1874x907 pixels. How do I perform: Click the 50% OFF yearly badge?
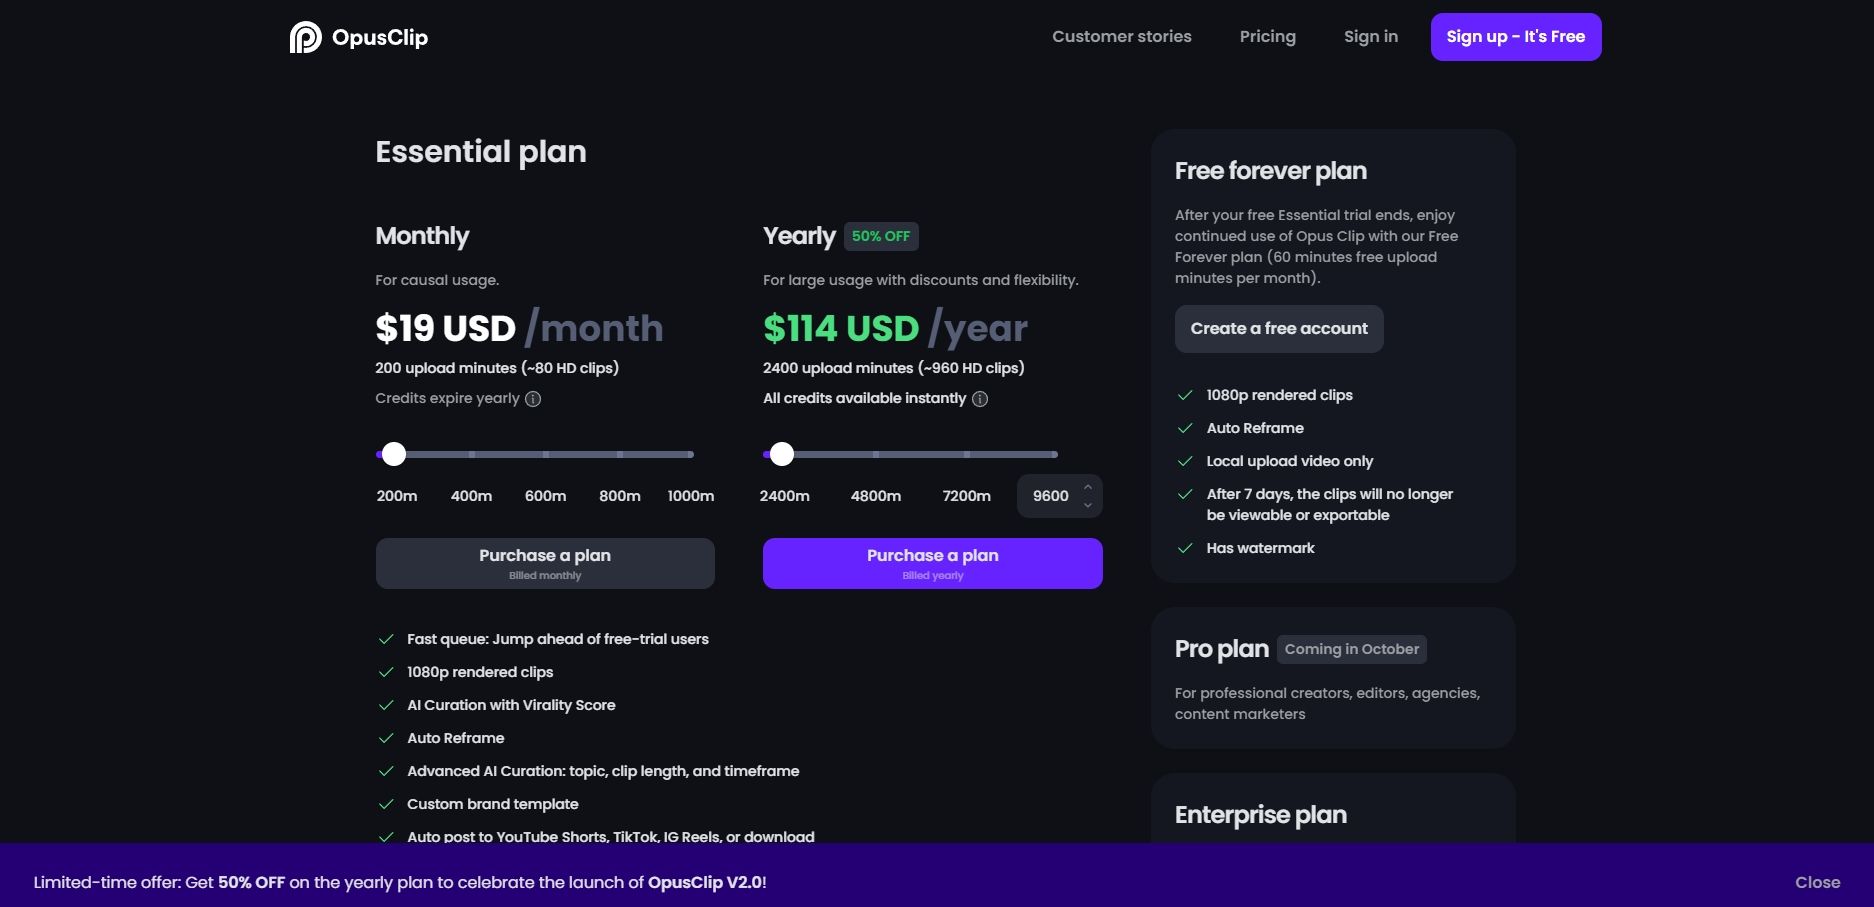click(x=881, y=236)
